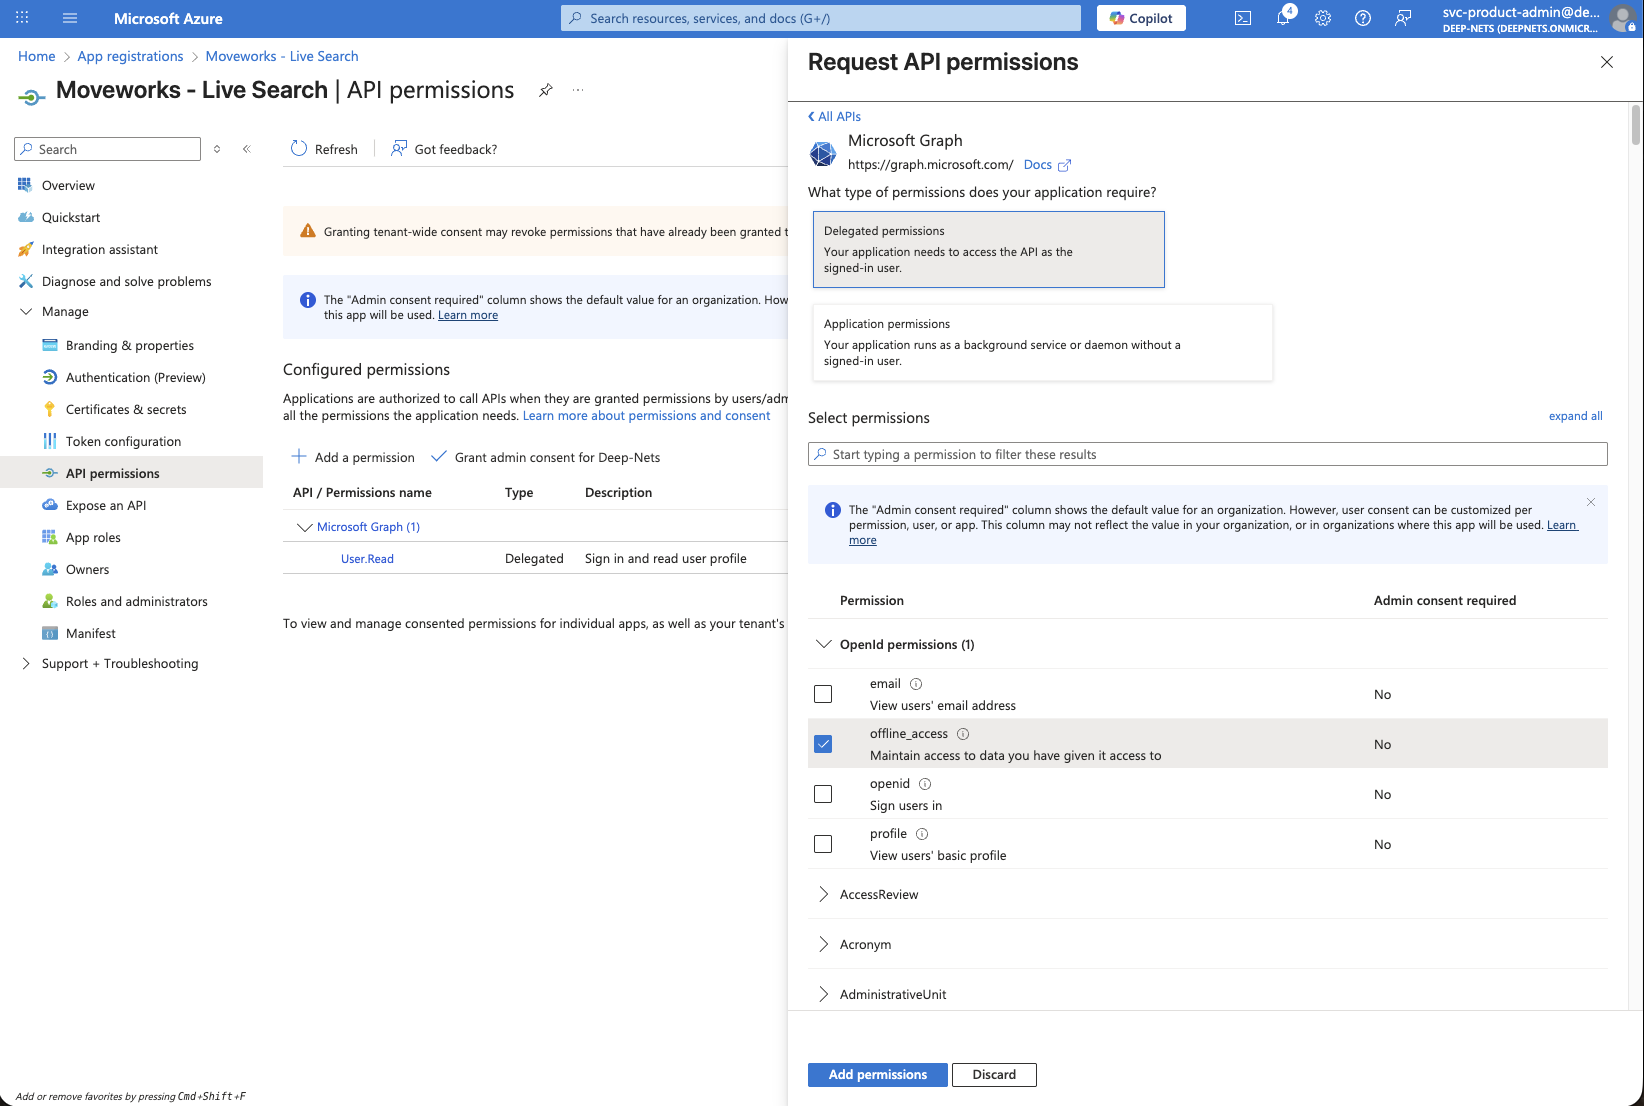This screenshot has width=1644, height=1106.
Task: Open Manifest menu item
Action: 91,633
